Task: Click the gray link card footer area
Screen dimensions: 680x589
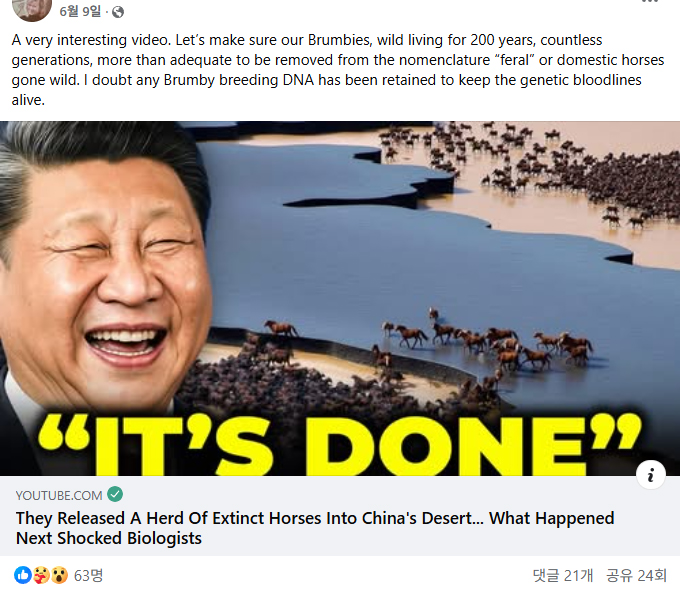Action: 340,516
